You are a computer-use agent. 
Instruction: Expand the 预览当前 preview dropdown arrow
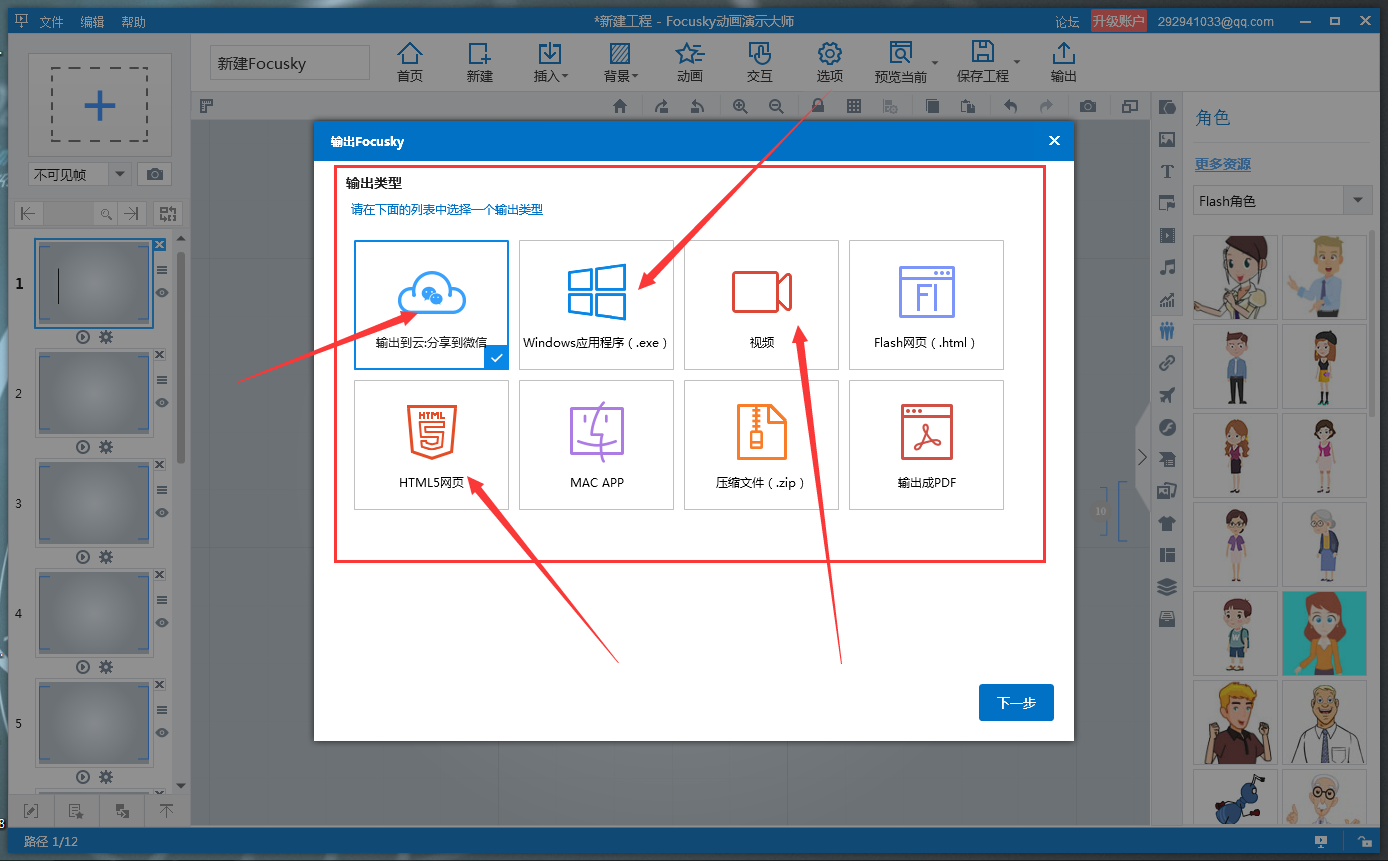coord(935,62)
